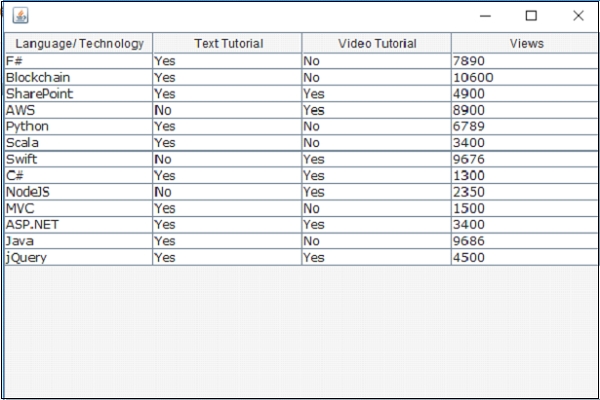Minimize the table window

click(485, 16)
